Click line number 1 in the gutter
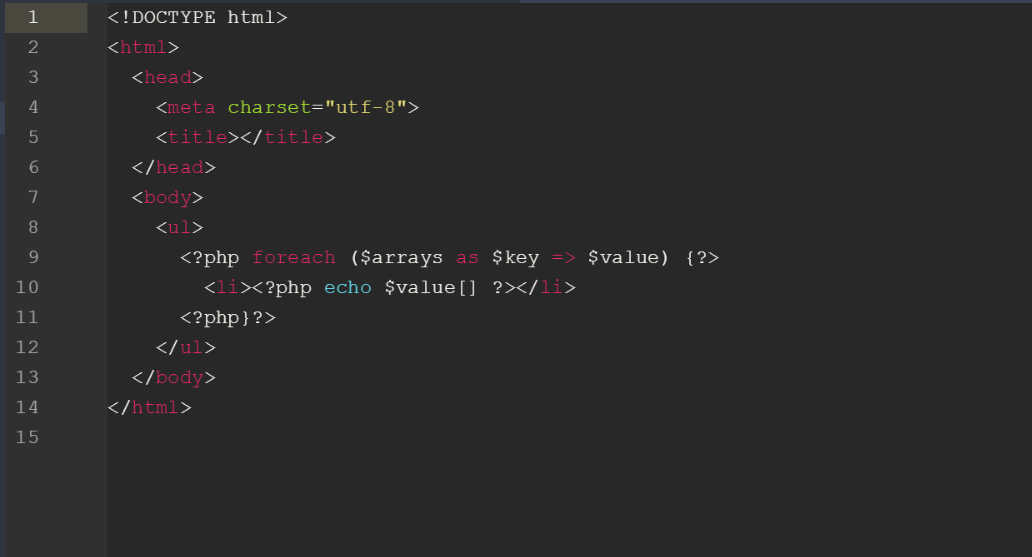This screenshot has width=1032, height=557. coord(33,17)
